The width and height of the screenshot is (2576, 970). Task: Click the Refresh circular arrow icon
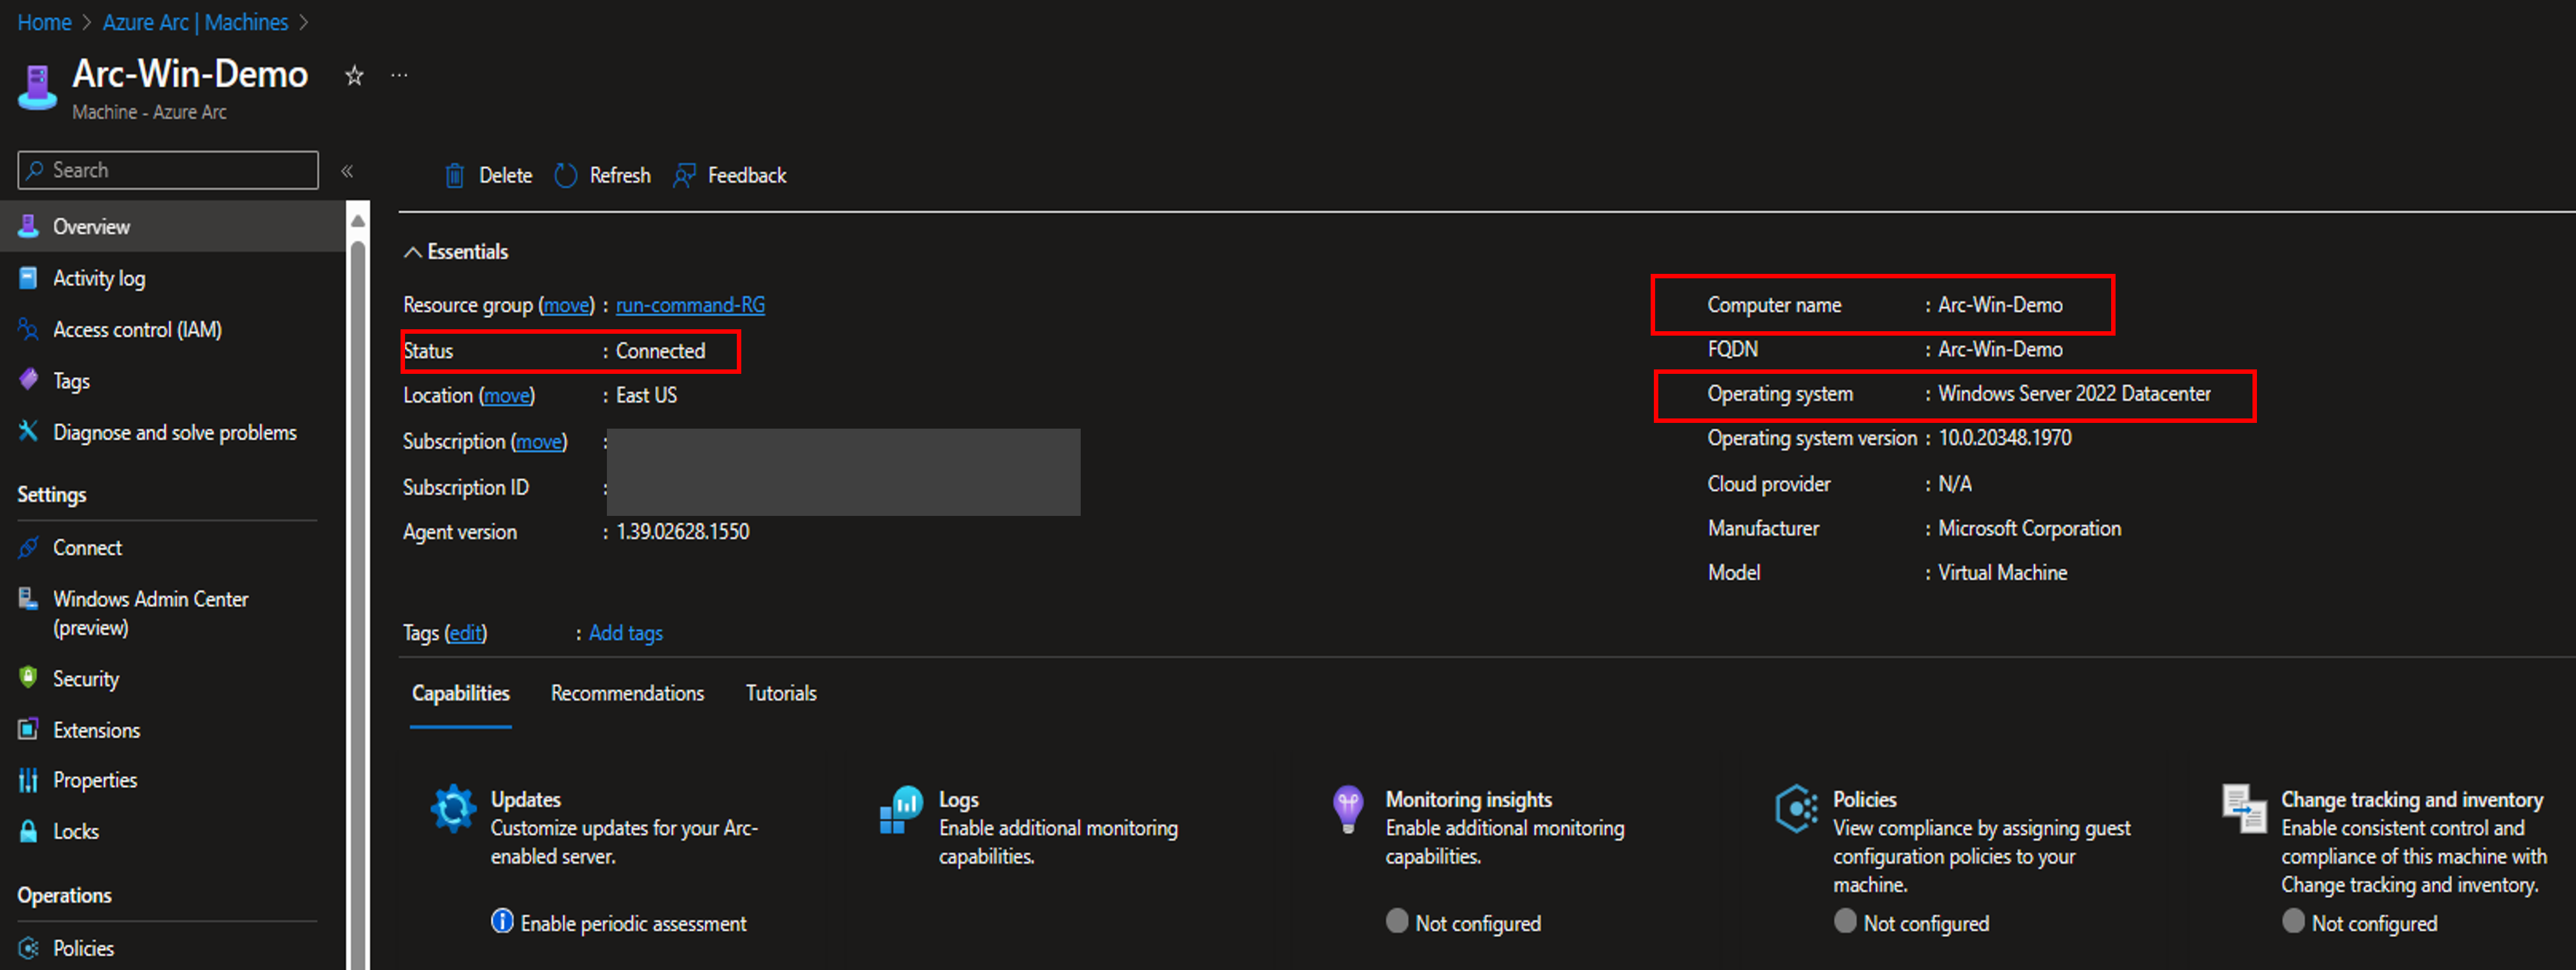(x=566, y=176)
